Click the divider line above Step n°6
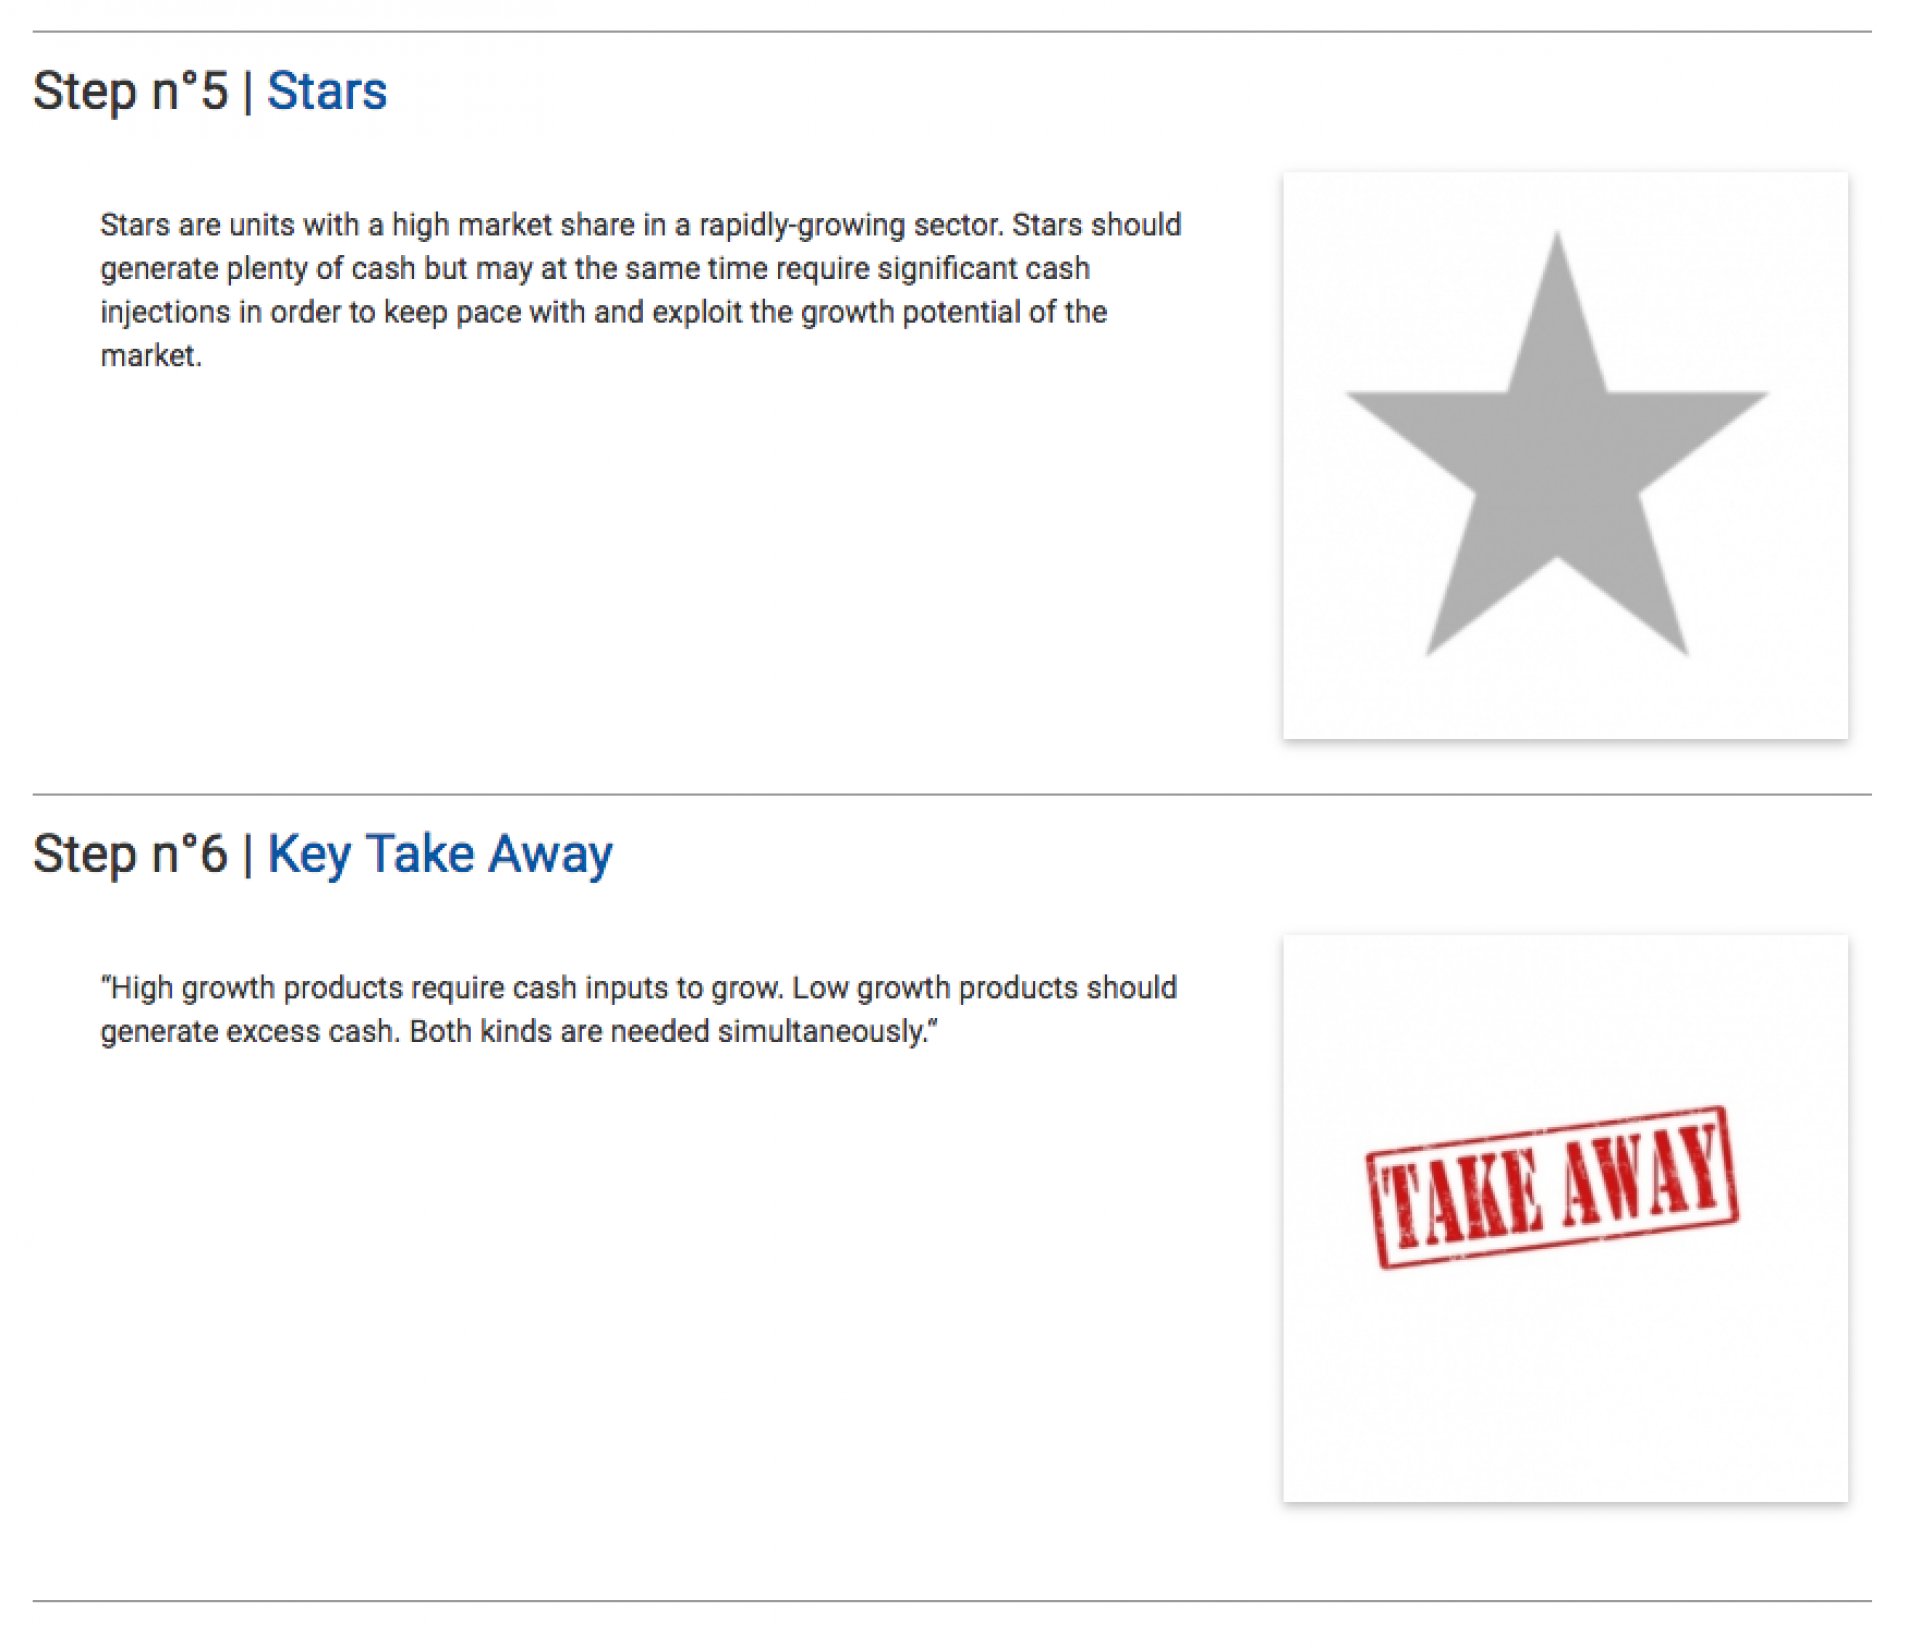Image resolution: width=1920 pixels, height=1648 pixels. [x=952, y=795]
